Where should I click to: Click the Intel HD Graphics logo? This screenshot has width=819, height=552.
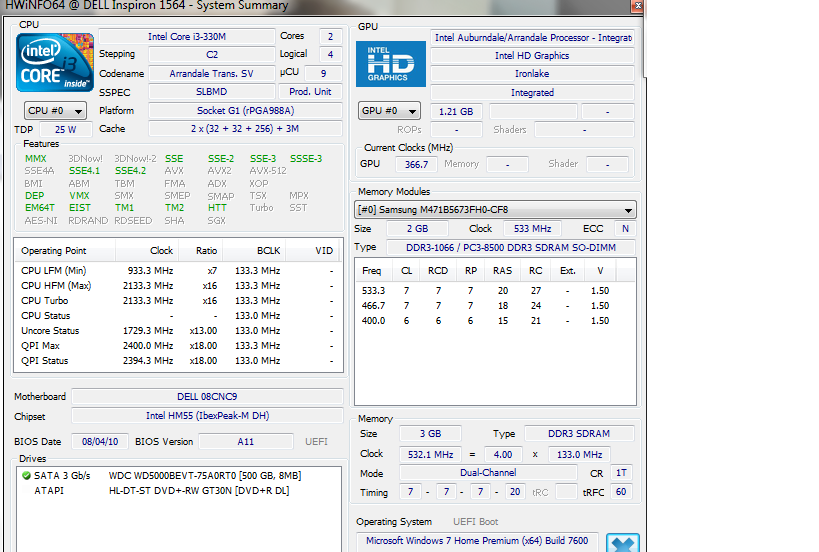pos(391,64)
